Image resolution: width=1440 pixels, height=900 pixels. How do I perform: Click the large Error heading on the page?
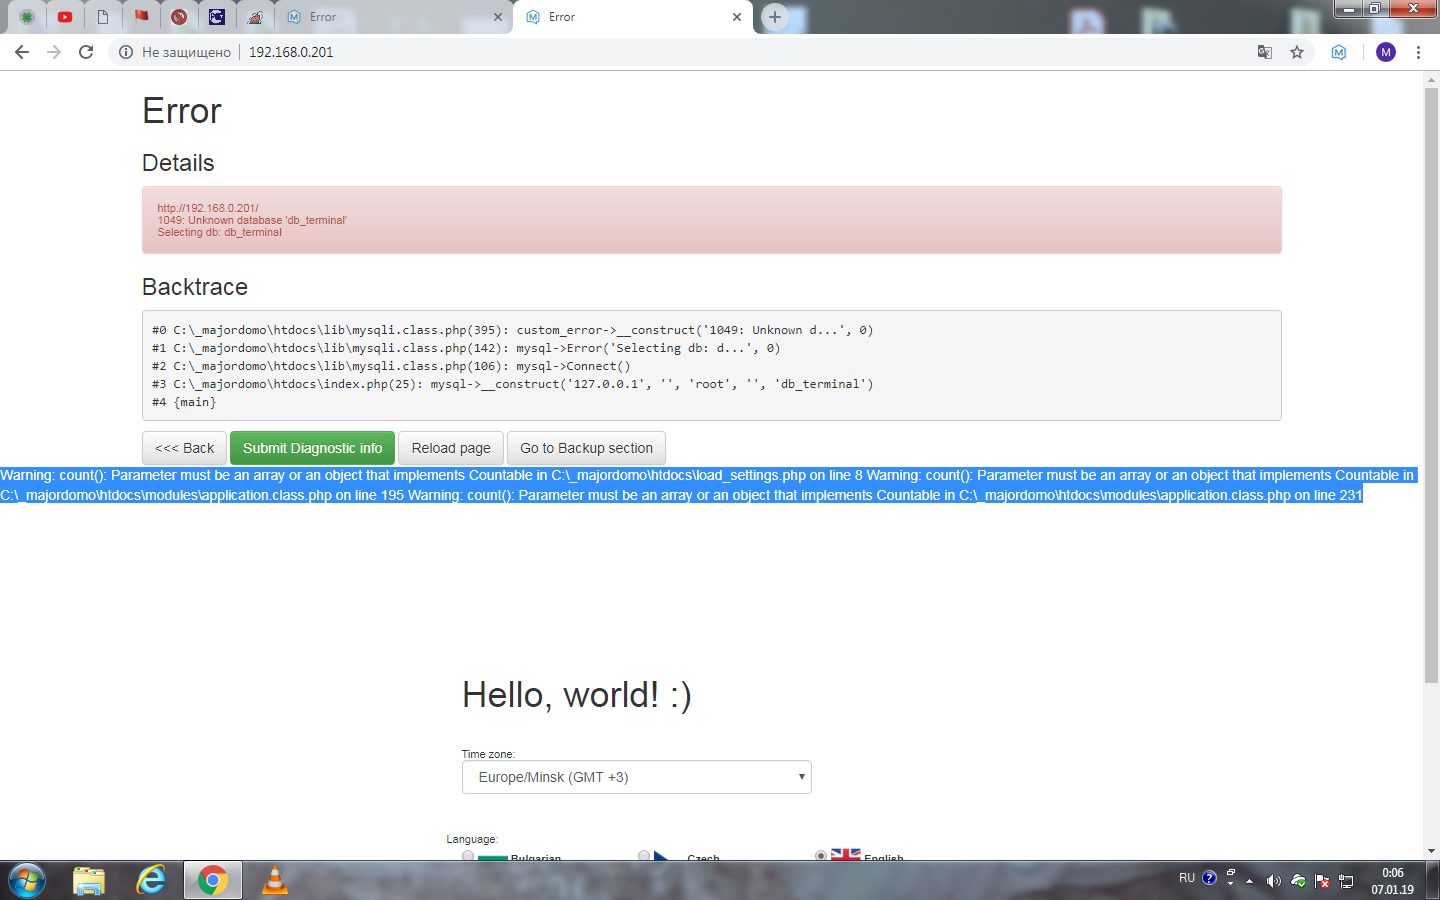point(182,111)
